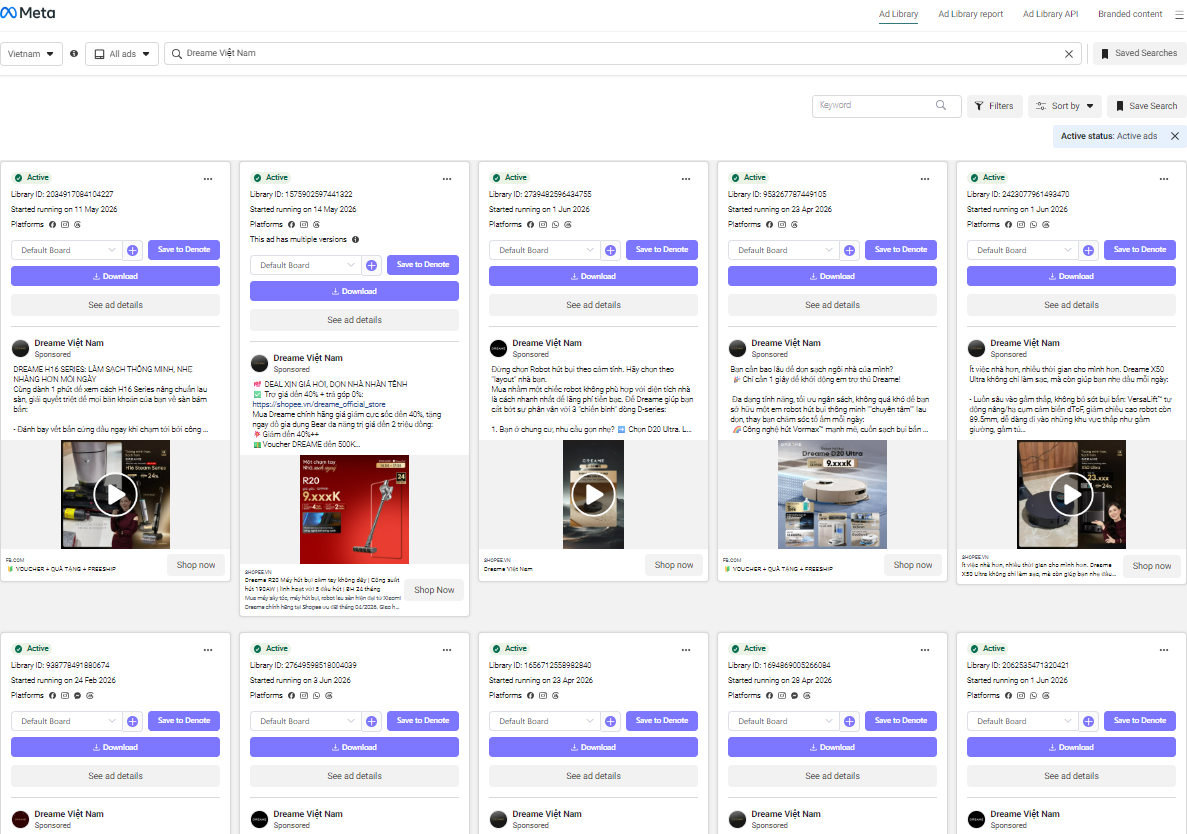Add board plus icon on ad 2739482596434755
Viewport: 1187px width, 834px height.
[x=611, y=251]
